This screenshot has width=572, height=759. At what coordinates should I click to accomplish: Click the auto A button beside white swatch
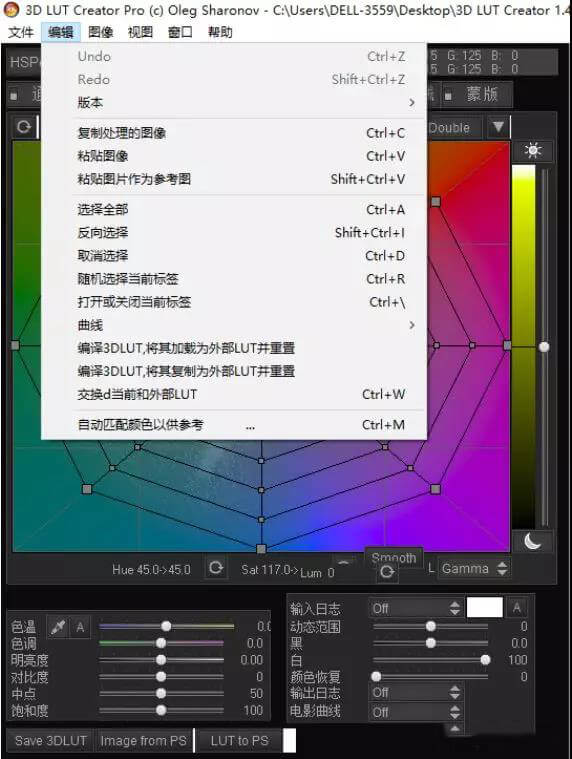tap(516, 607)
